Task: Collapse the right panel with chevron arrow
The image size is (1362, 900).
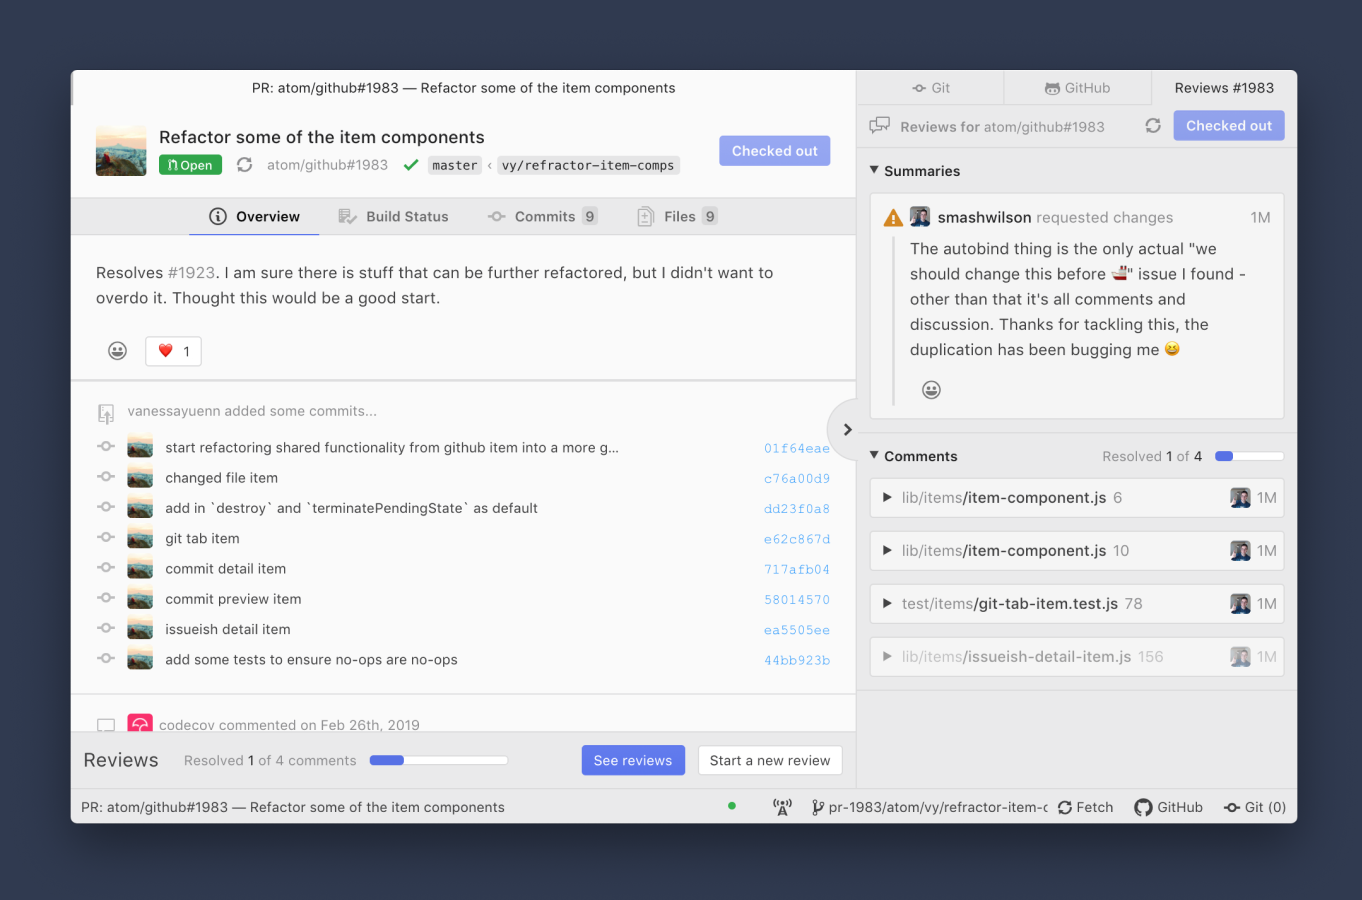Action: click(847, 430)
